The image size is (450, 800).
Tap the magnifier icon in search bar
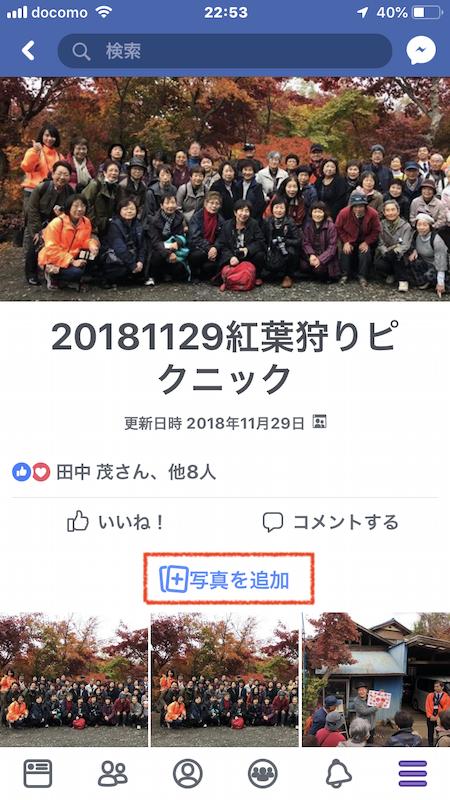point(81,51)
